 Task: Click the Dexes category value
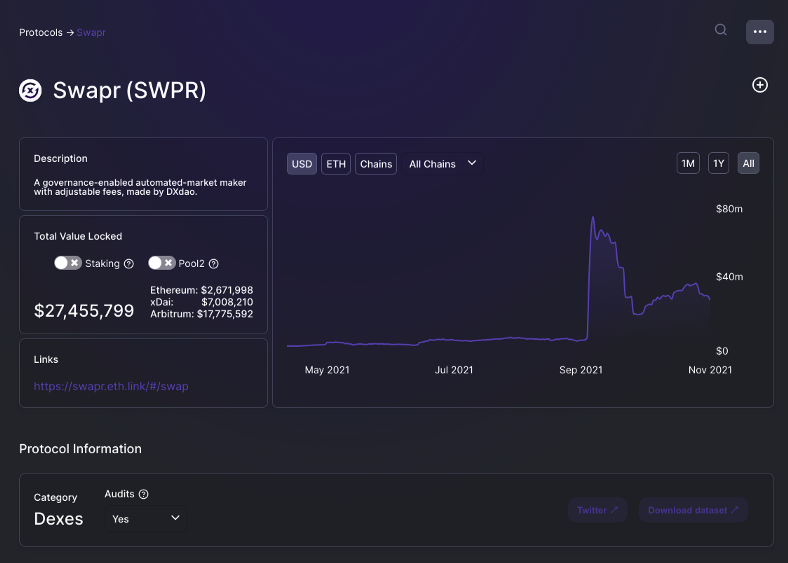click(58, 519)
